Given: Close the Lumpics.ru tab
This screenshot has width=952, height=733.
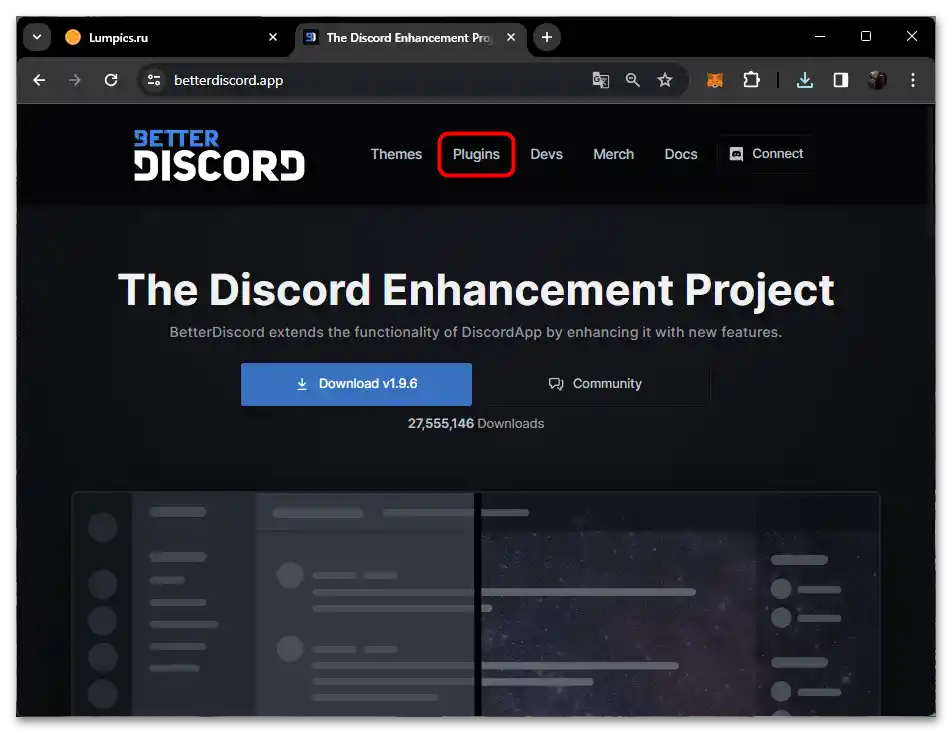Looking at the screenshot, I should click(273, 37).
